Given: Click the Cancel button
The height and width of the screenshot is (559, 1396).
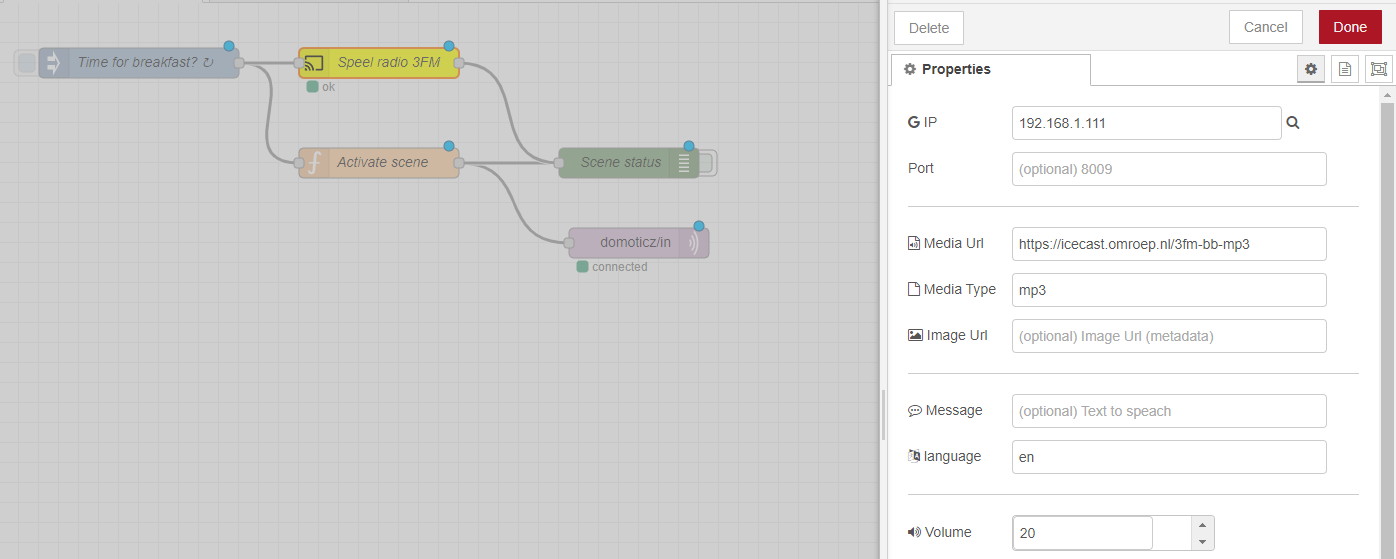Looking at the screenshot, I should pyautogui.click(x=1266, y=28).
